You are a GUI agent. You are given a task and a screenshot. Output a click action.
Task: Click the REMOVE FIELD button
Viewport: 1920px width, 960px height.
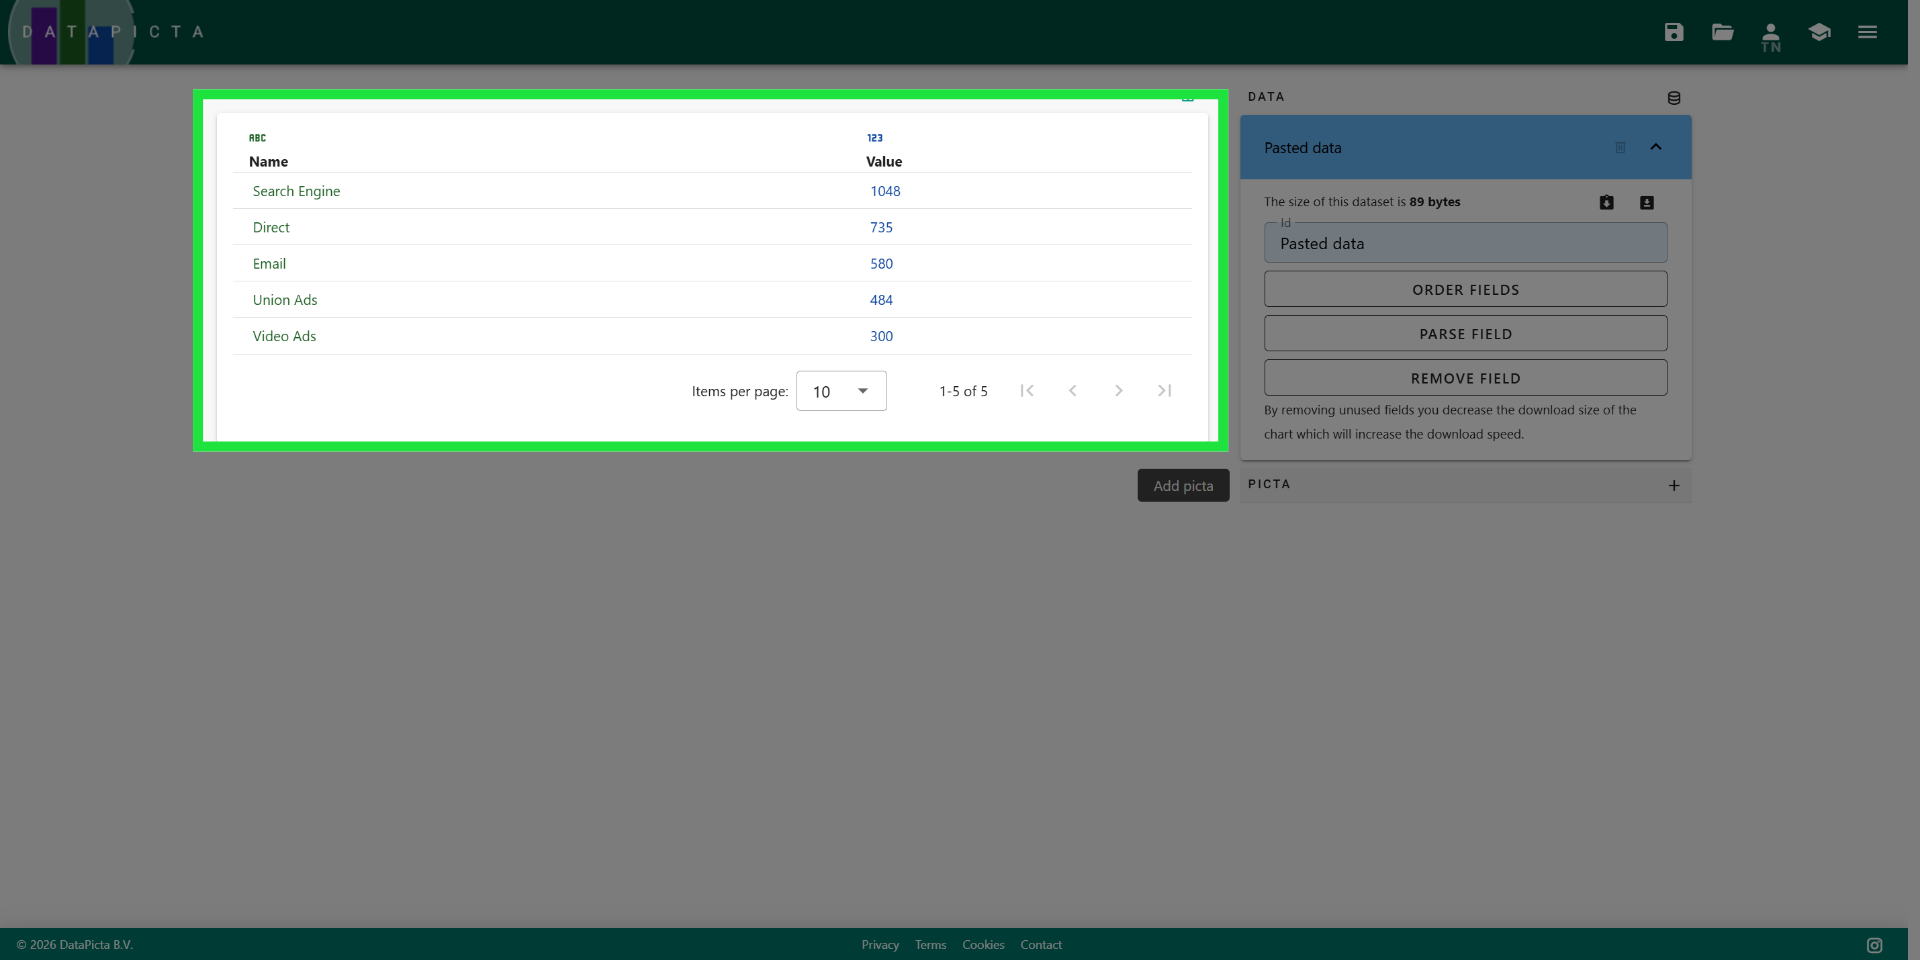[x=1465, y=378]
